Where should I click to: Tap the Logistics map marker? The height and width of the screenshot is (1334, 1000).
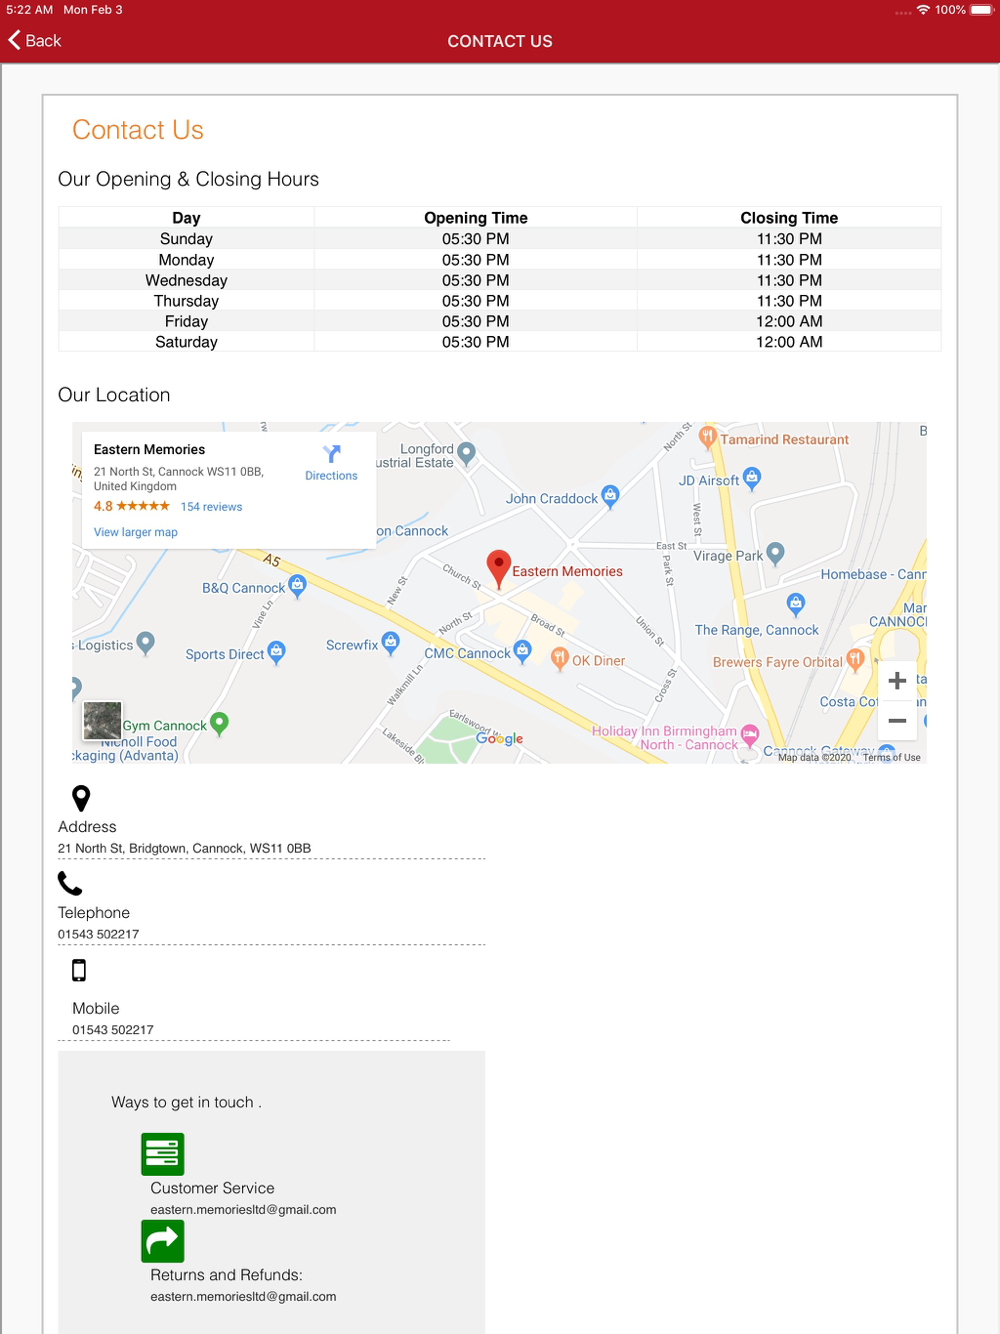coord(146,642)
